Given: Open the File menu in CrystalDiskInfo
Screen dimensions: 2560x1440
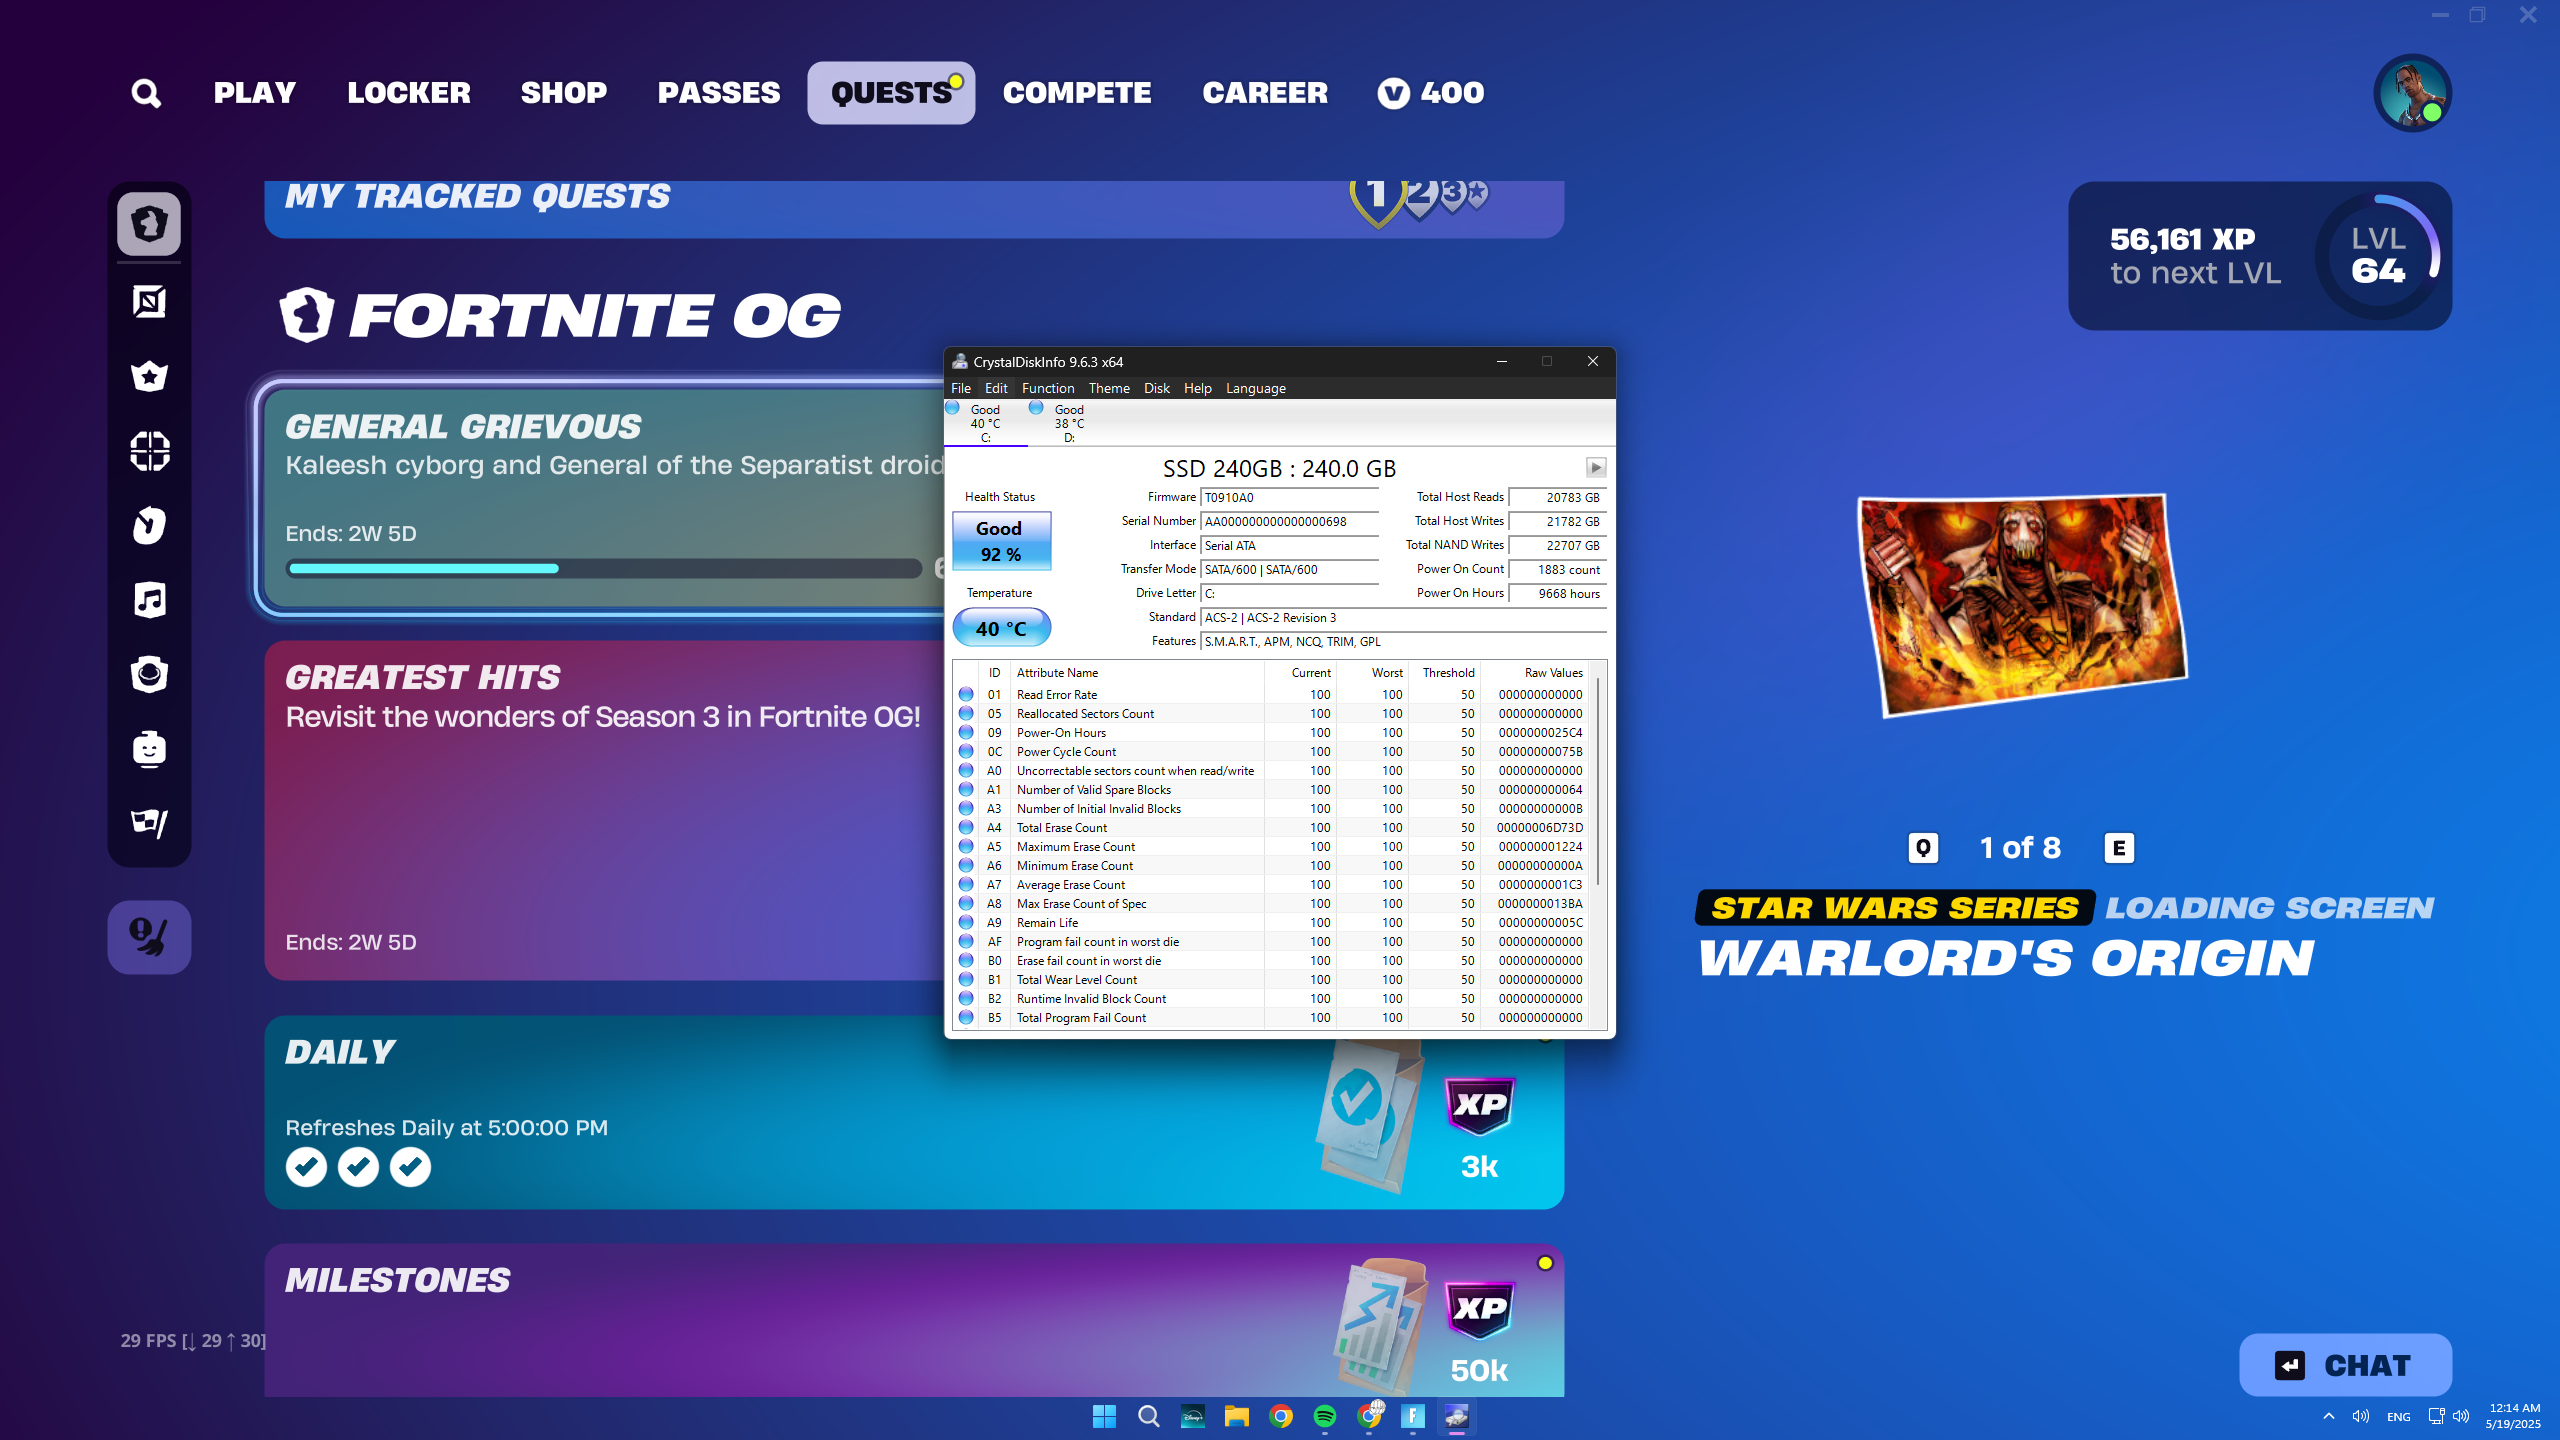Looking at the screenshot, I should 960,389.
